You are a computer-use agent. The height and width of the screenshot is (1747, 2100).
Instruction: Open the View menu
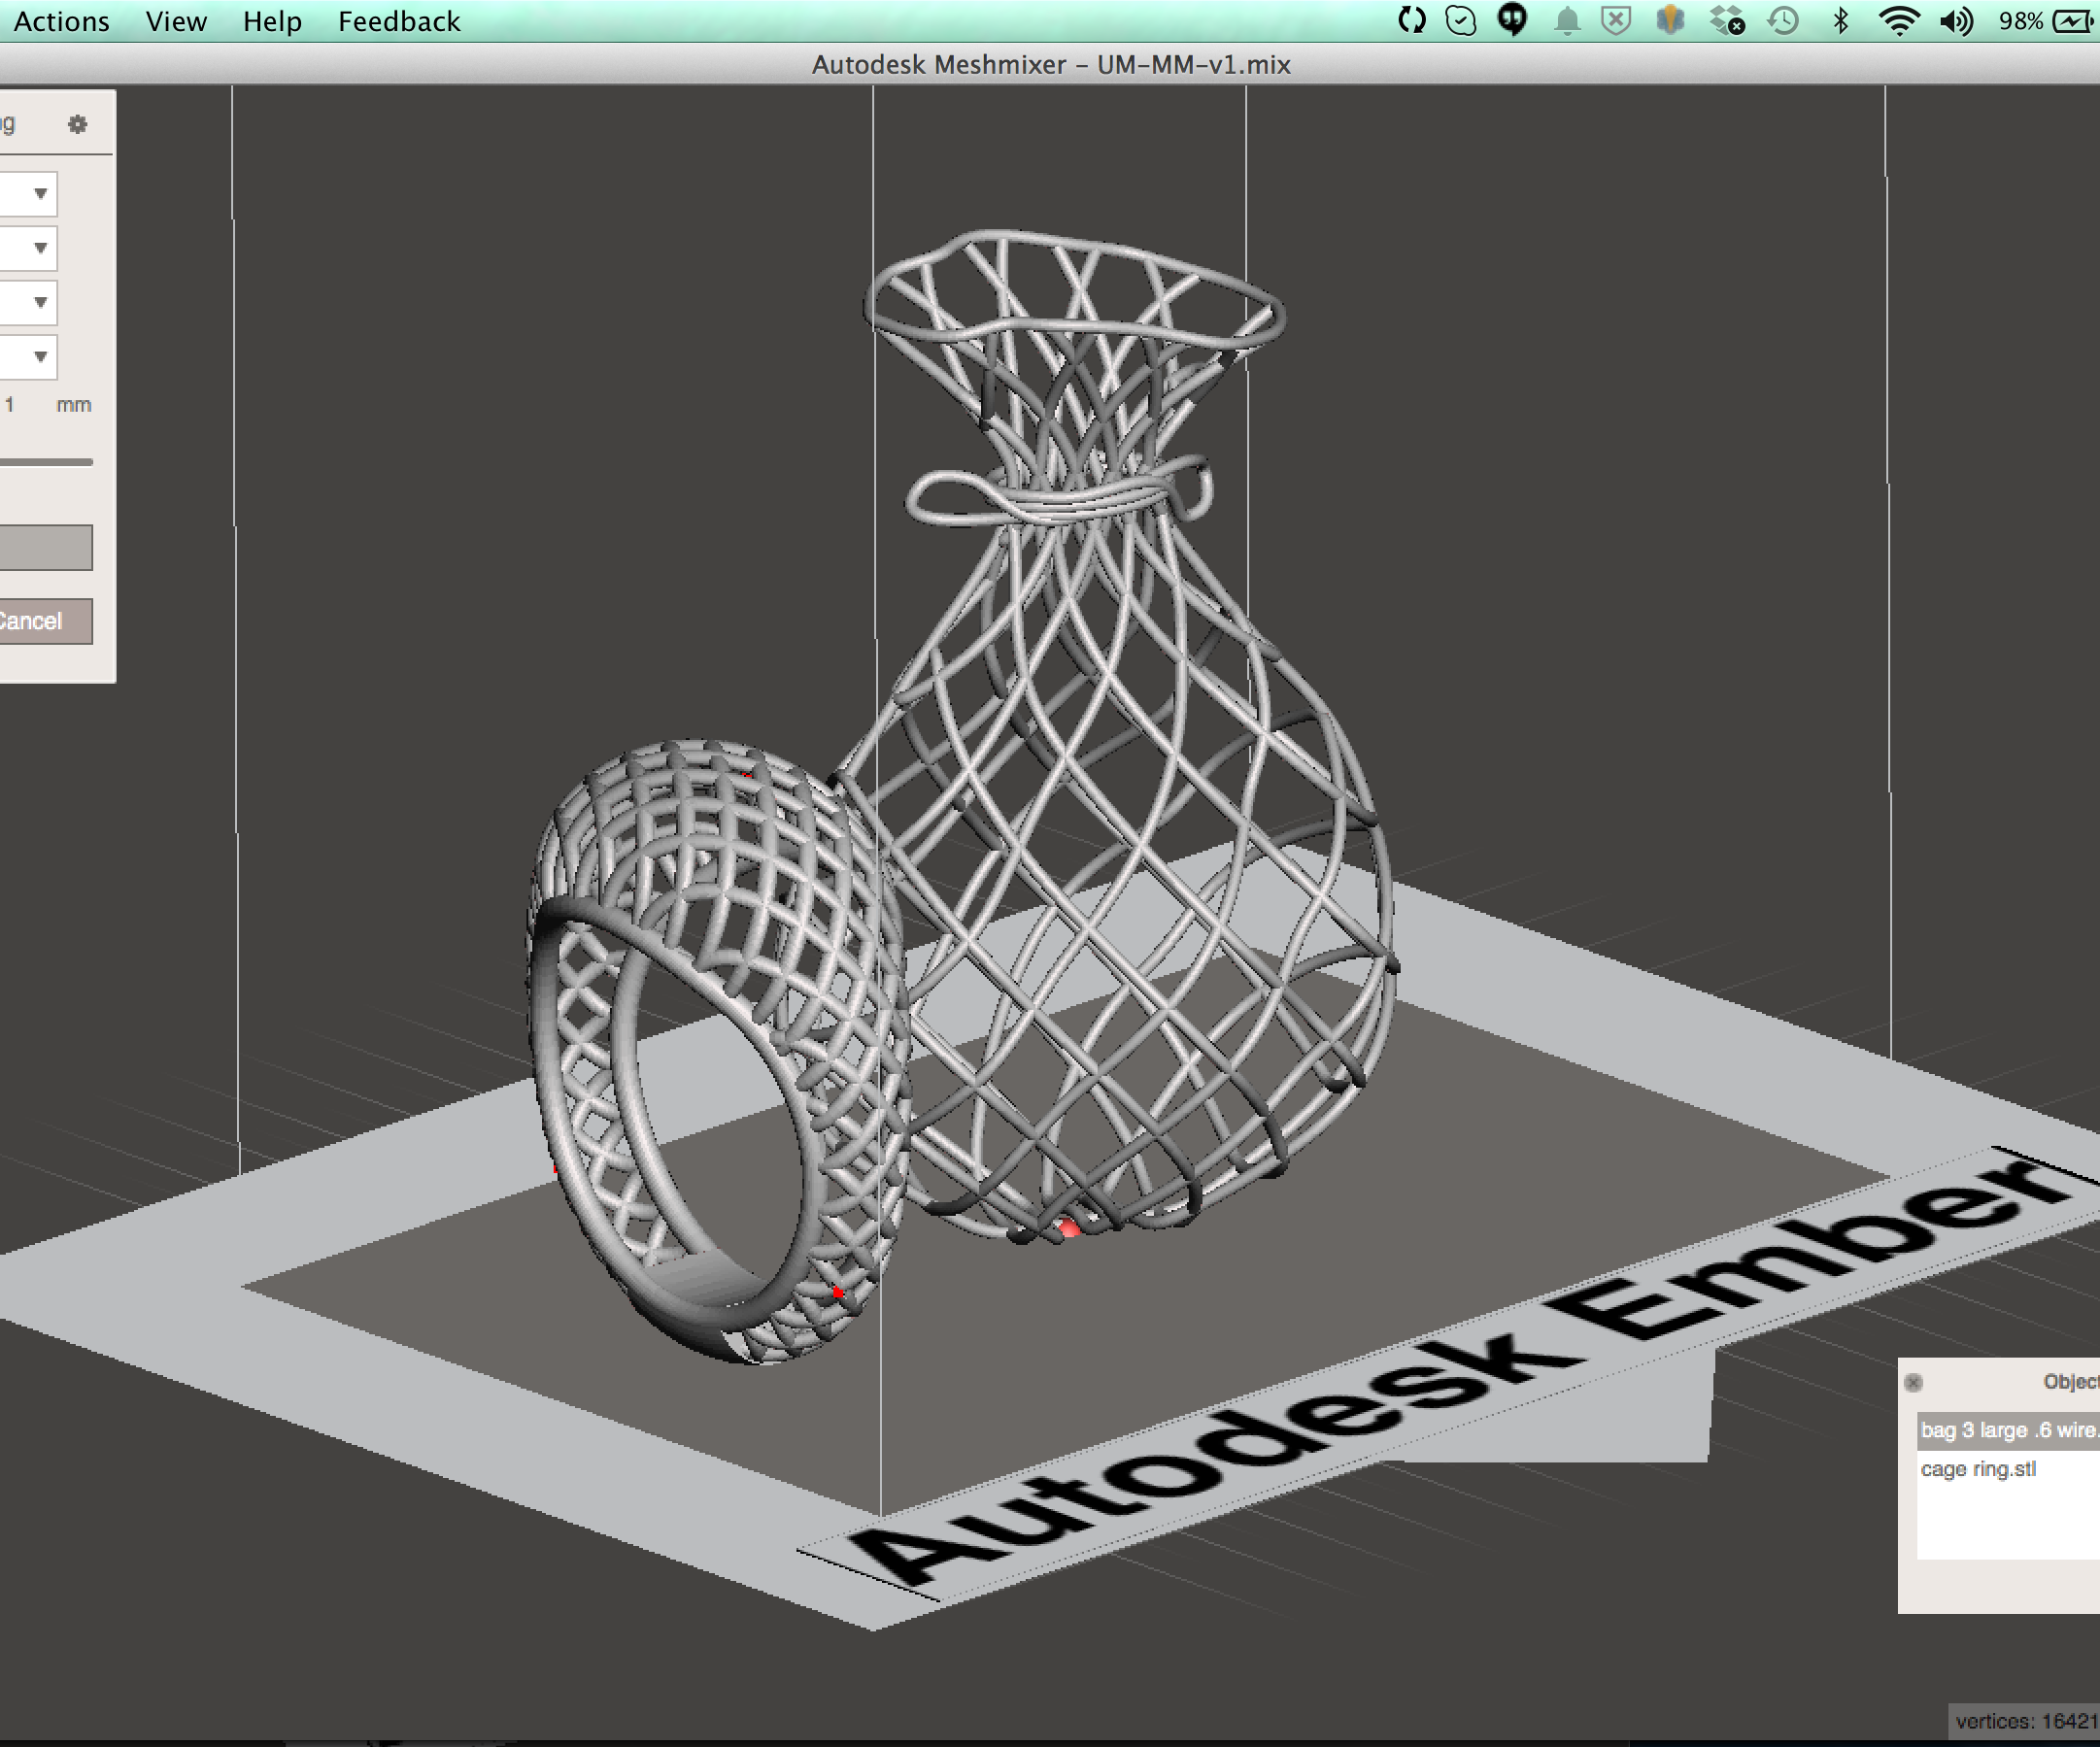[x=176, y=21]
